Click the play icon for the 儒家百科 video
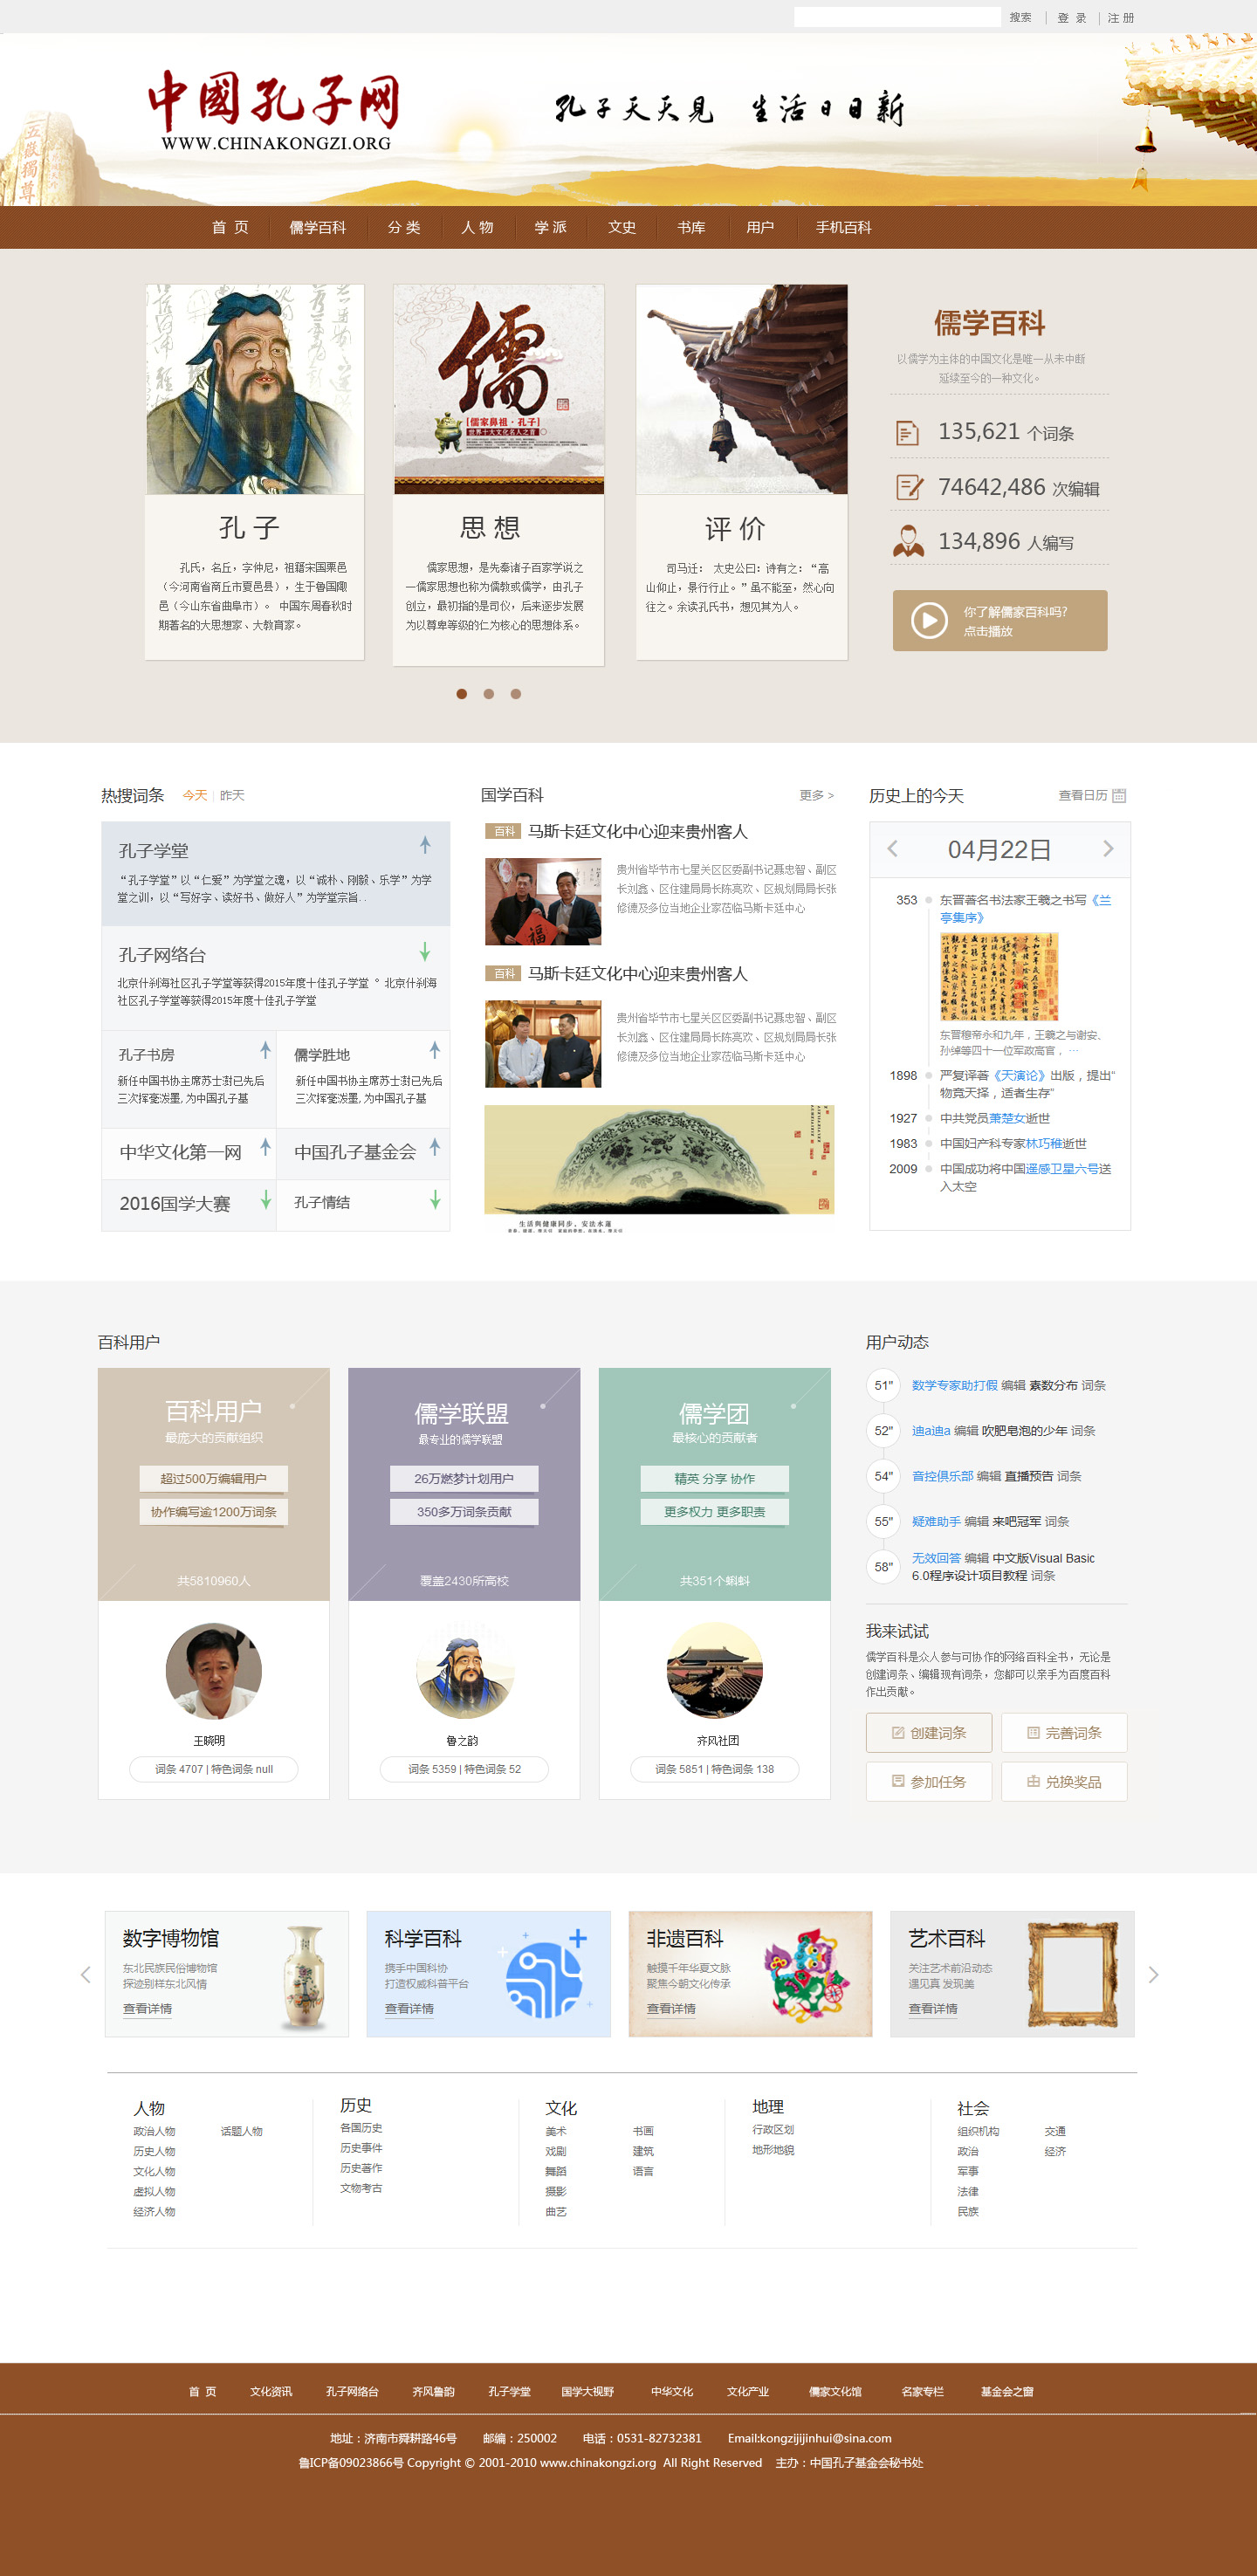Viewport: 1257px width, 2576px height. coord(928,621)
